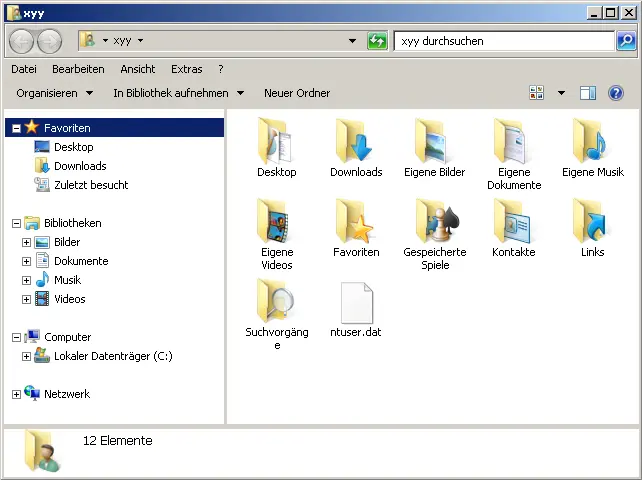Open the Organisieren dropdown menu
The height and width of the screenshot is (480, 642).
tap(54, 93)
